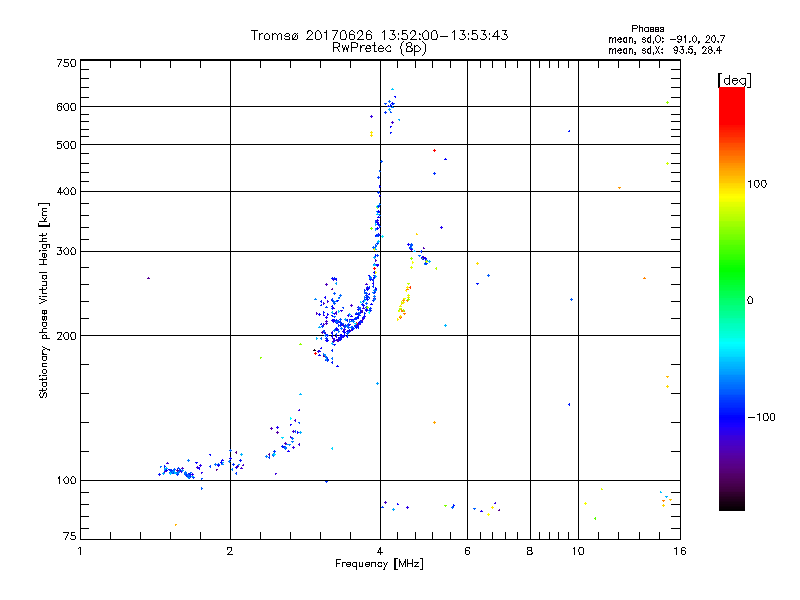Image resolution: width=800 pixels, height=600 pixels.
Task: Click the 'mean, sd,O: -91.0, 20.7' text
Action: click(666, 39)
